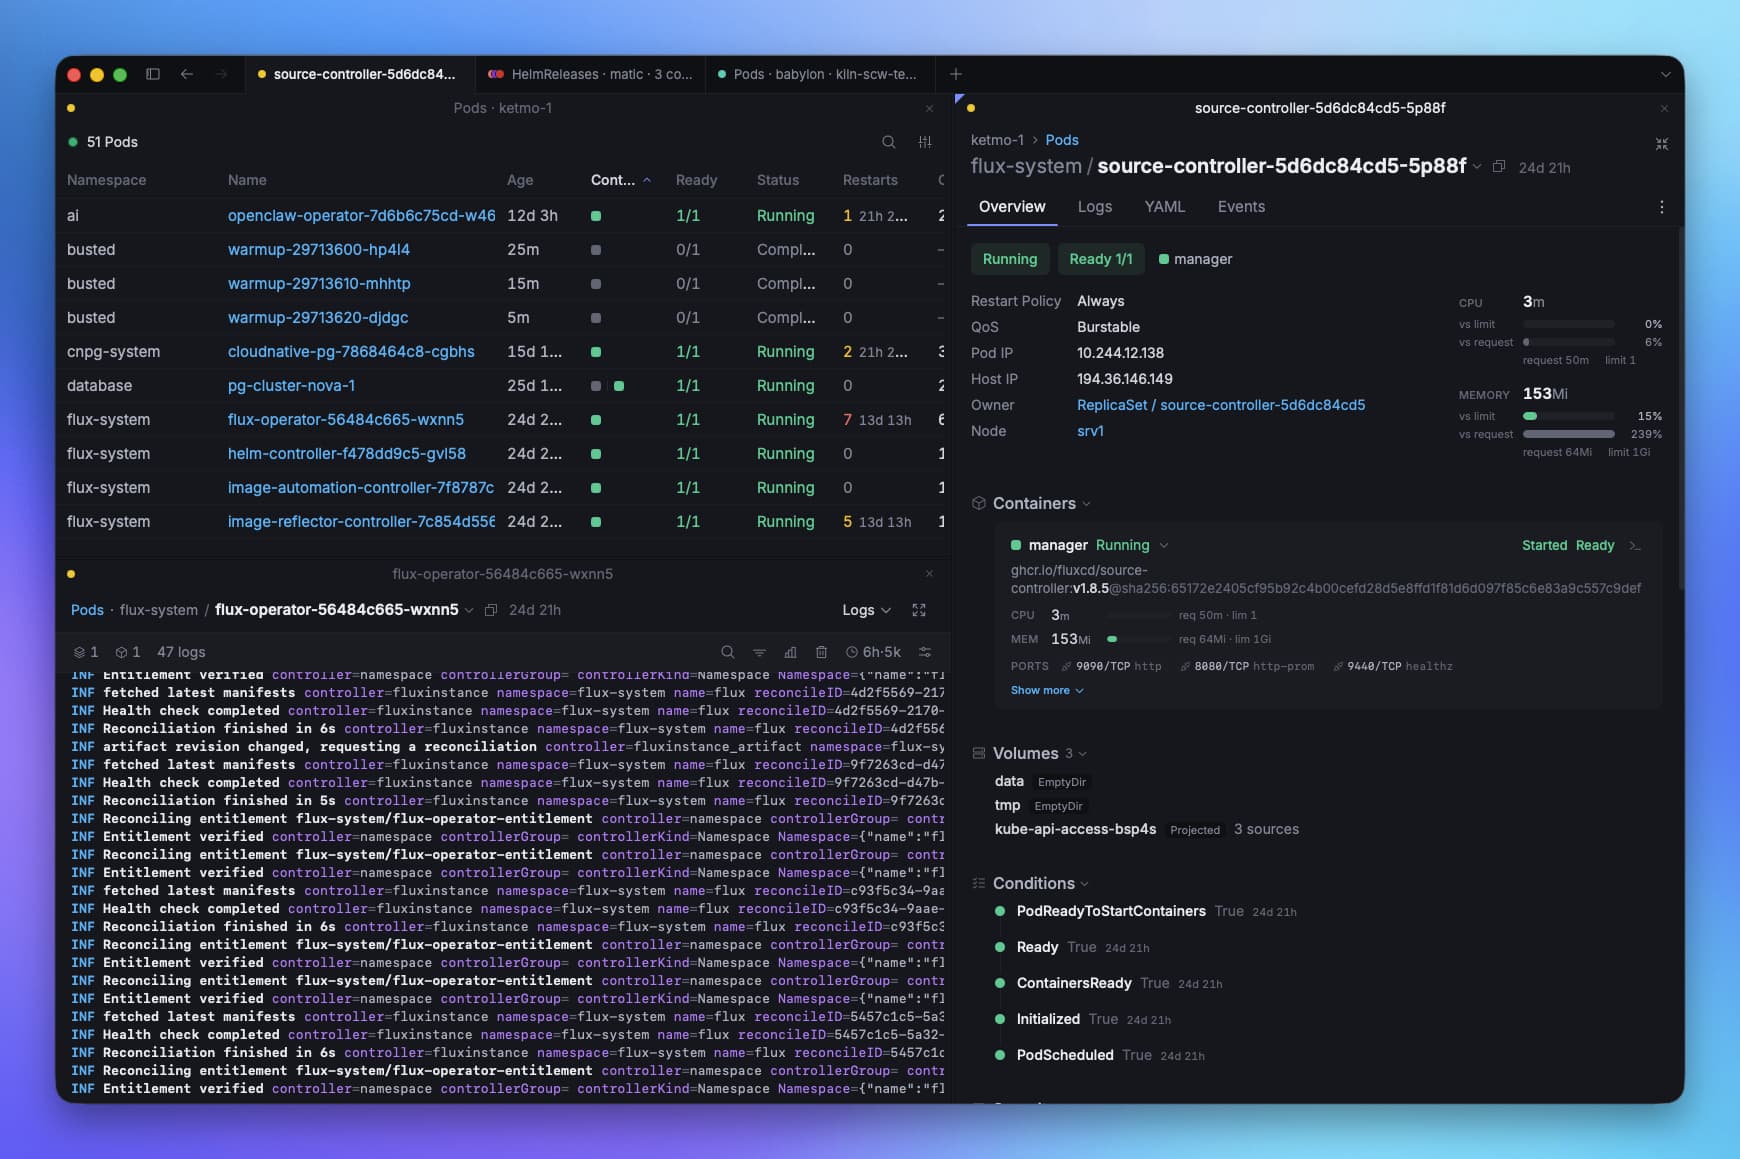Search within flux-operator logs
This screenshot has height=1159, width=1740.
tap(728, 652)
